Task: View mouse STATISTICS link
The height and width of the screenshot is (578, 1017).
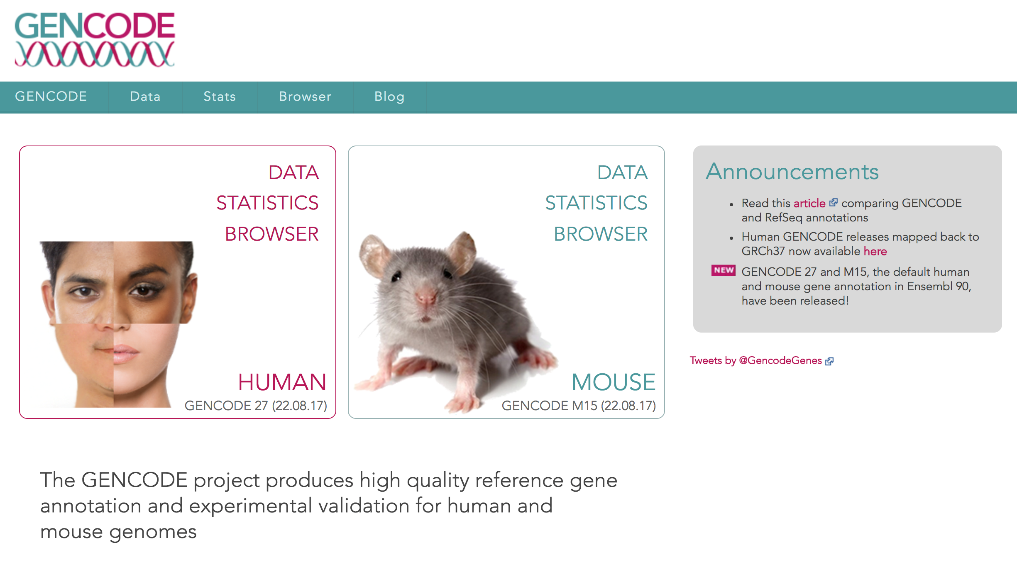Action: (596, 203)
